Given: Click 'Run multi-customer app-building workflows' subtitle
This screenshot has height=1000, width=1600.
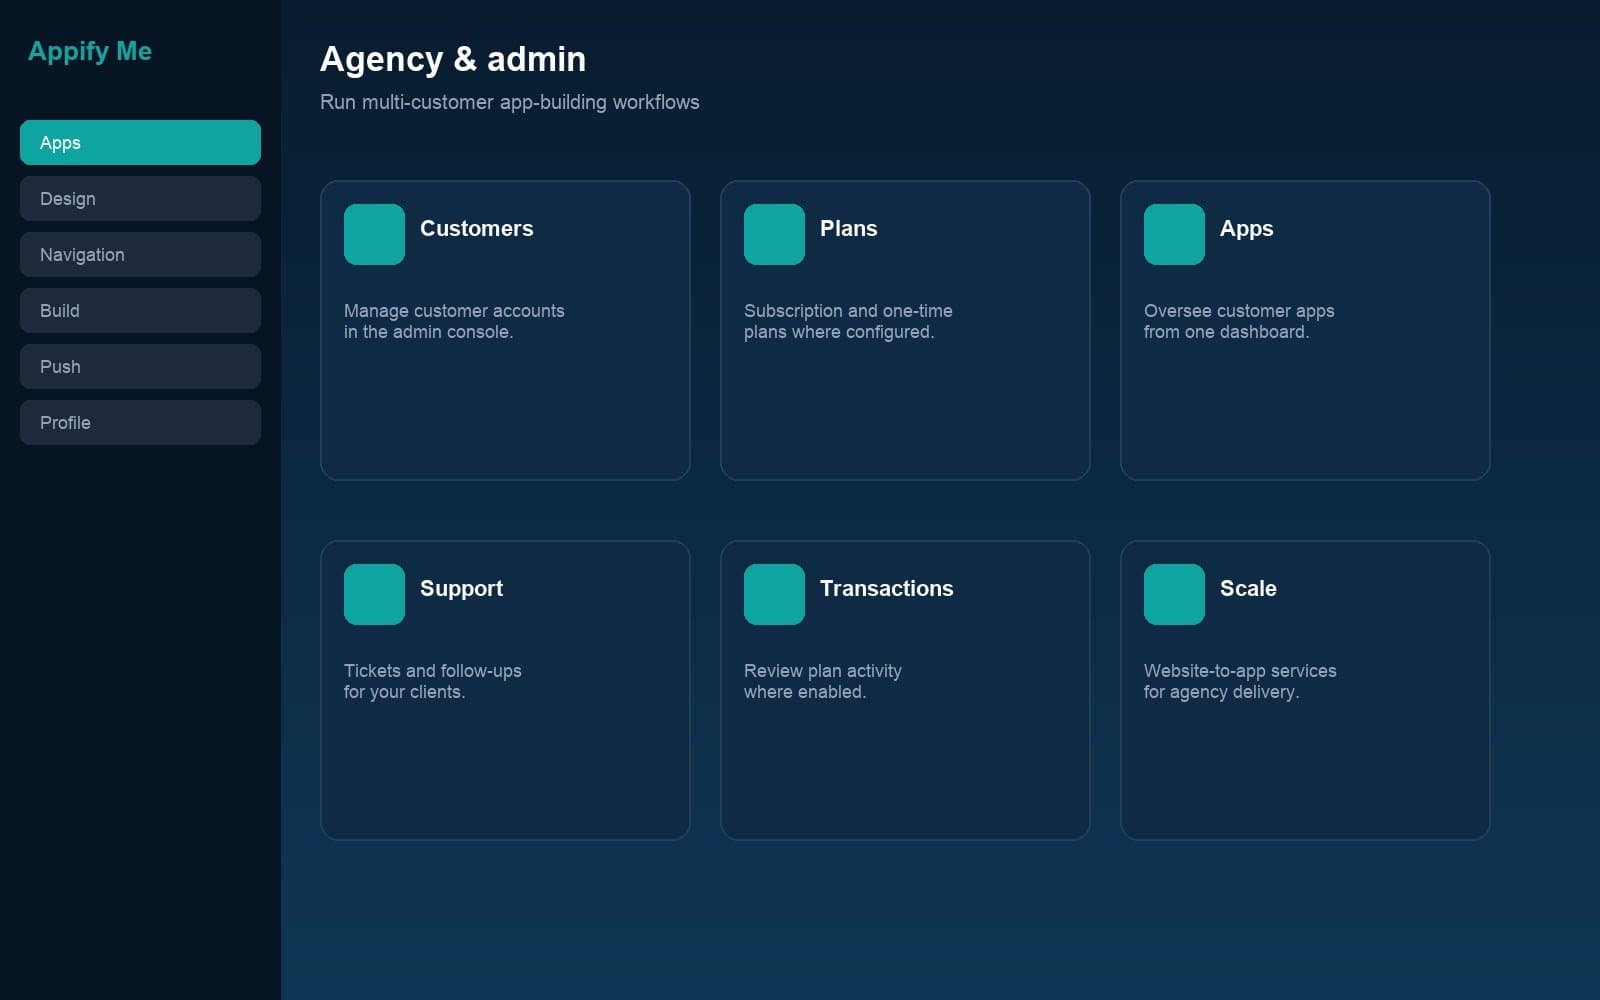Looking at the screenshot, I should [x=510, y=102].
